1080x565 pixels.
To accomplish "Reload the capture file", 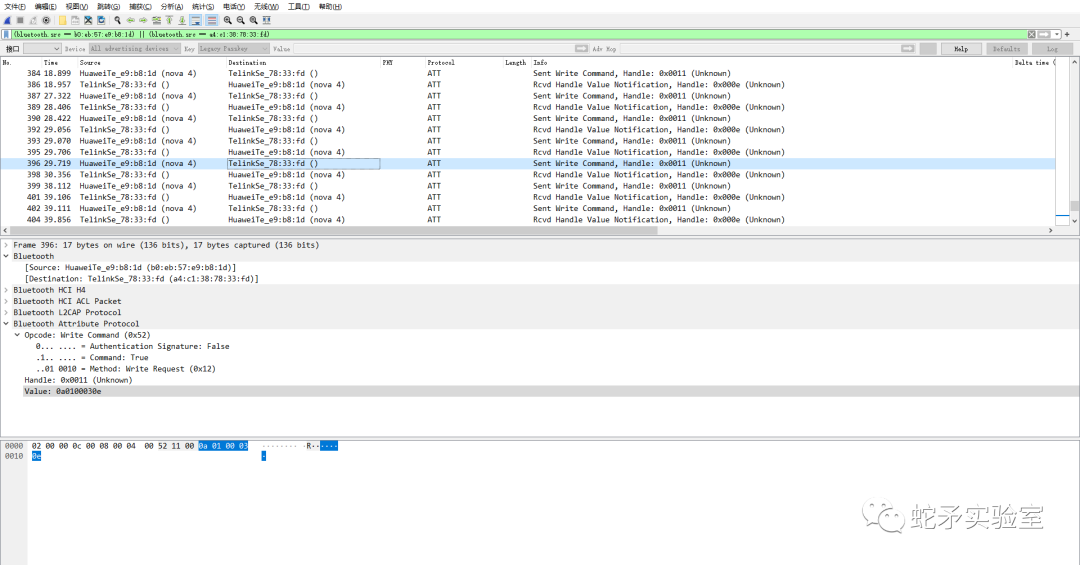I will click(x=101, y=21).
